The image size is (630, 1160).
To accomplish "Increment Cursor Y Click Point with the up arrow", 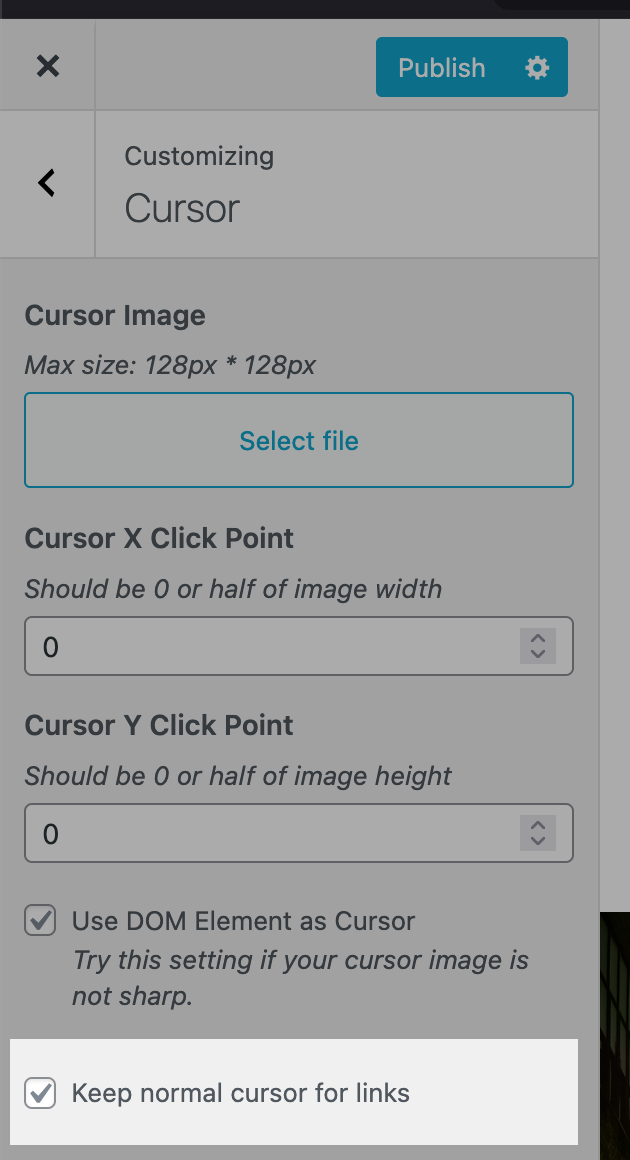I will pyautogui.click(x=537, y=826).
